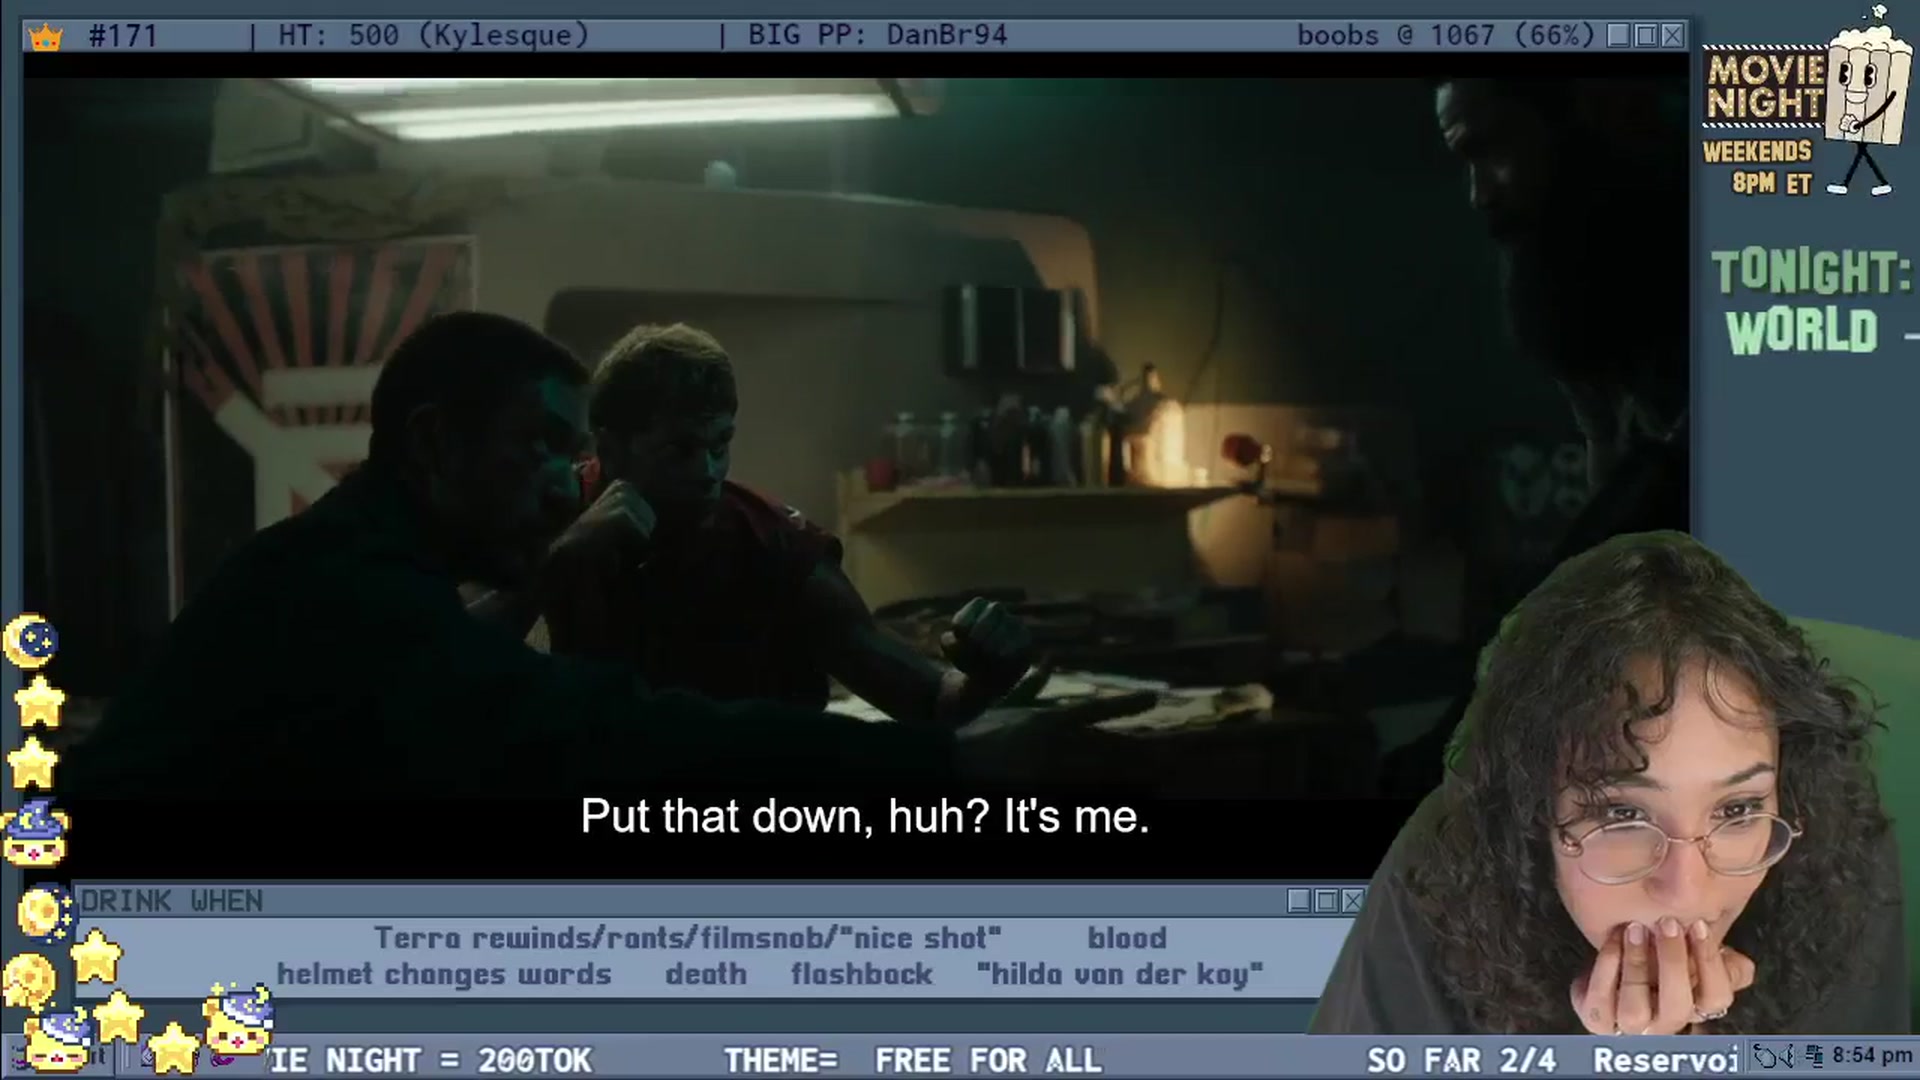This screenshot has height=1080, width=1920.
Task: Maximize the DRINK WHEN window
Action: pos(1326,901)
